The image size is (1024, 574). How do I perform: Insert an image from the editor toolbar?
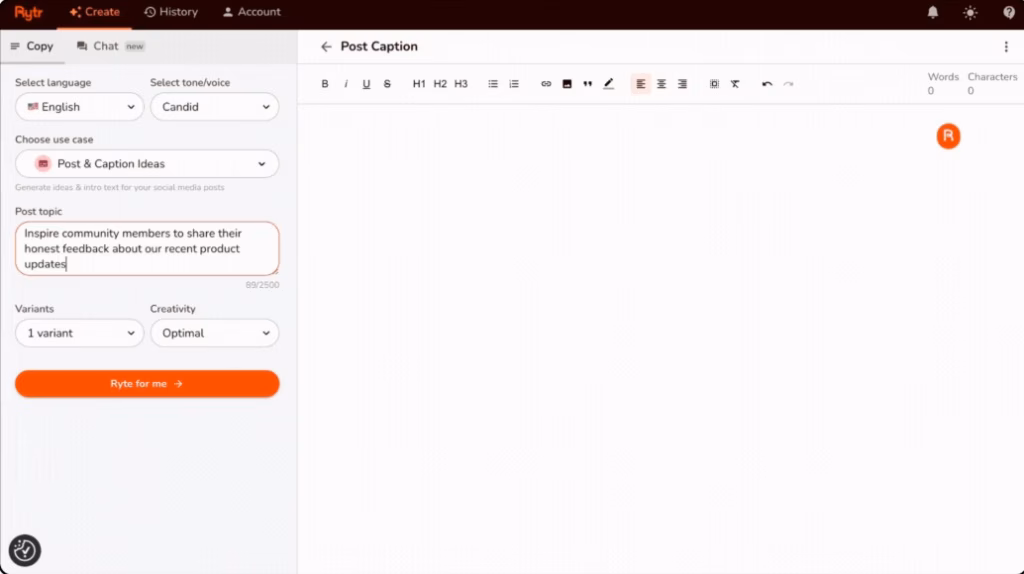[x=567, y=84]
